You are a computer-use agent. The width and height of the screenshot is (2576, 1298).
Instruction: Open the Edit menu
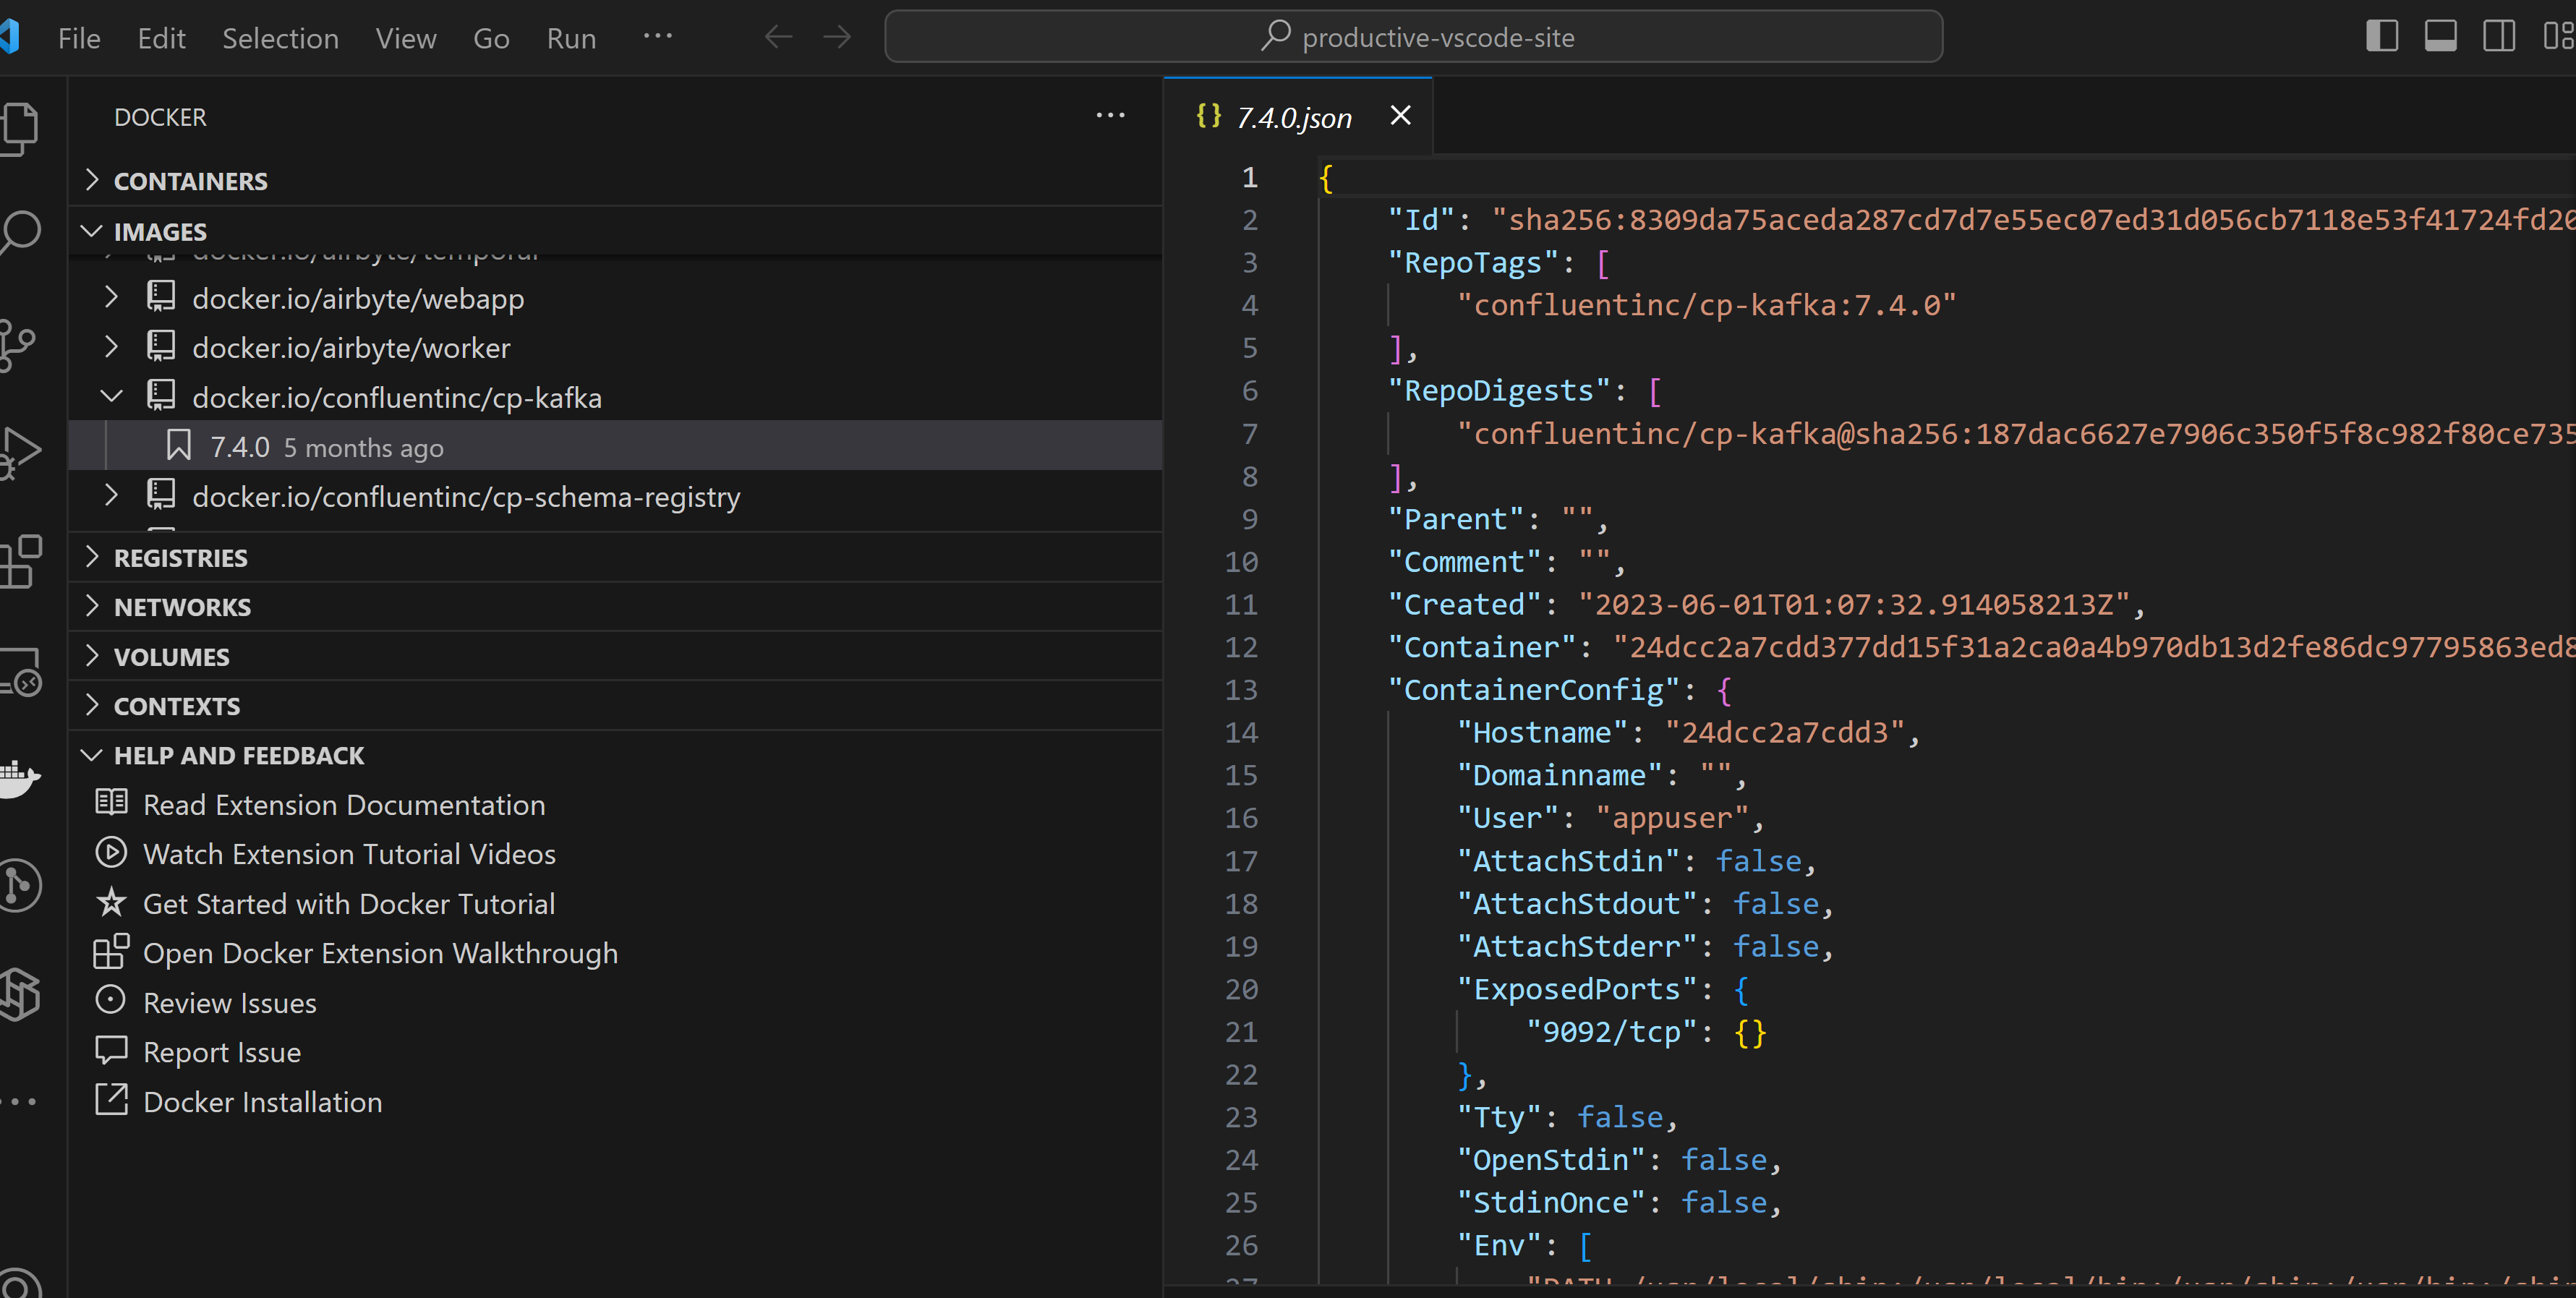click(x=161, y=38)
